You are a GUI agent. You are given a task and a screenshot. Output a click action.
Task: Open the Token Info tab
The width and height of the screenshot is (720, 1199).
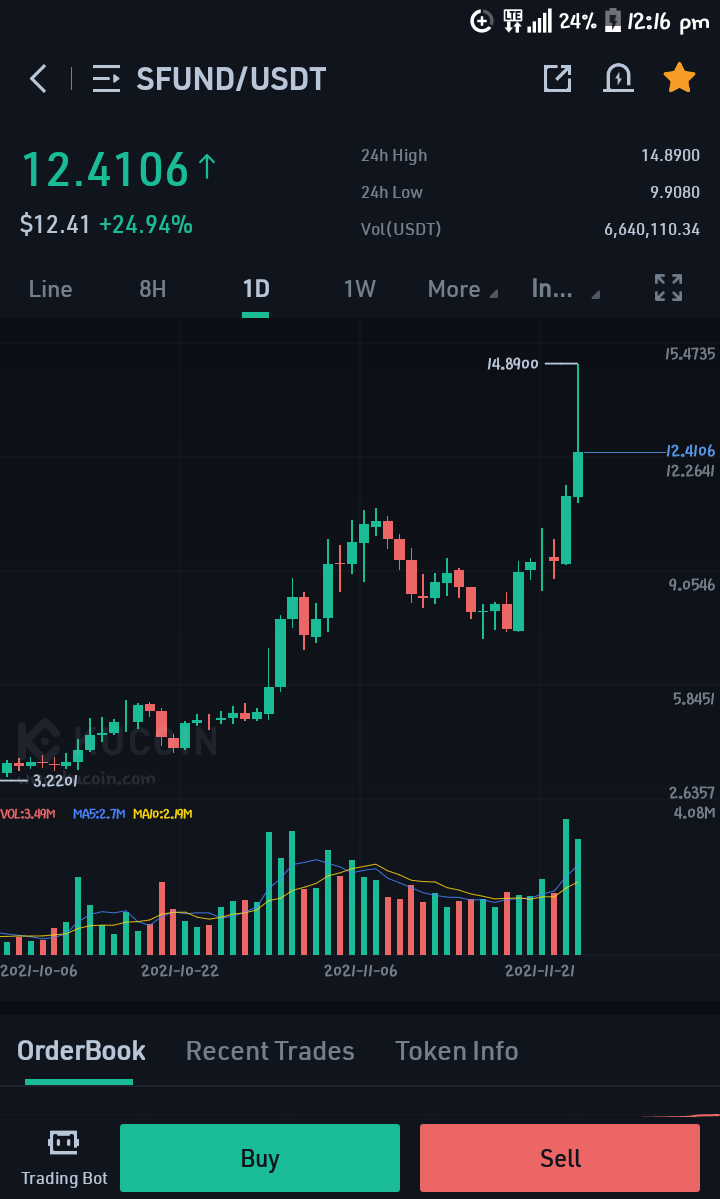coord(456,1051)
